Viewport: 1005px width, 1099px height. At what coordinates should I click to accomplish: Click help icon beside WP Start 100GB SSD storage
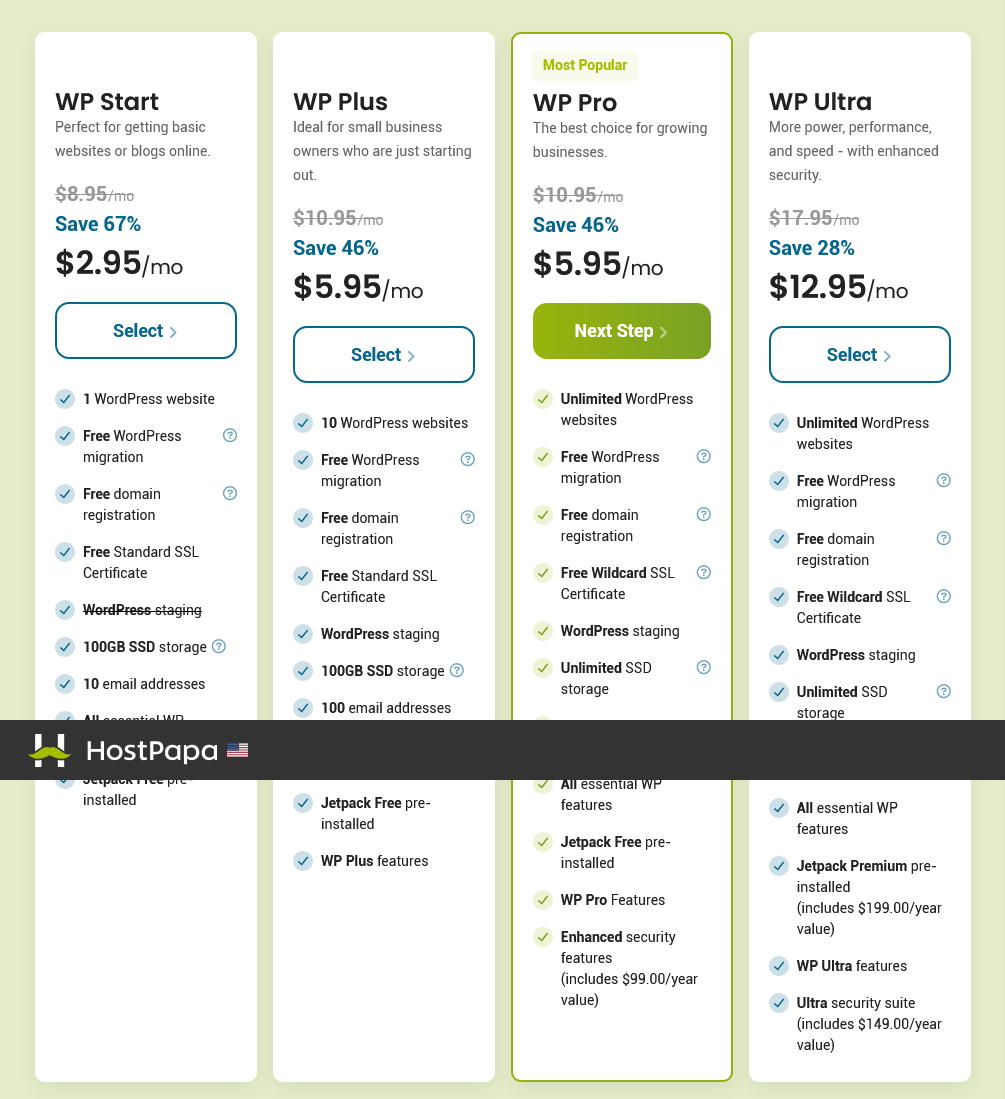(x=219, y=646)
